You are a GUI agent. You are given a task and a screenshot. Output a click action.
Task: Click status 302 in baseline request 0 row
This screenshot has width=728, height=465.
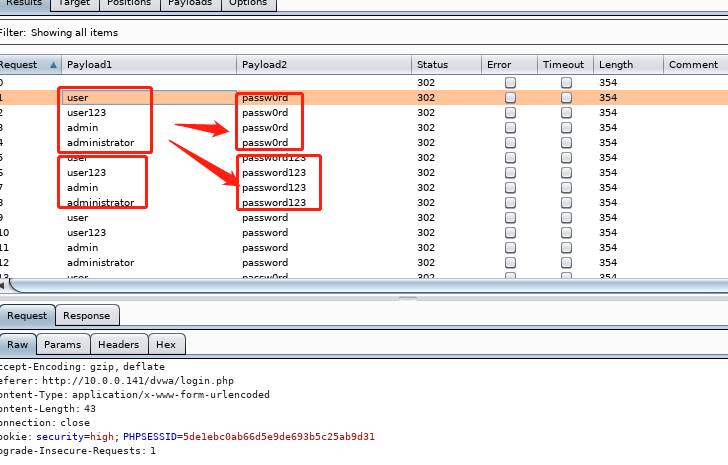[x=426, y=83]
